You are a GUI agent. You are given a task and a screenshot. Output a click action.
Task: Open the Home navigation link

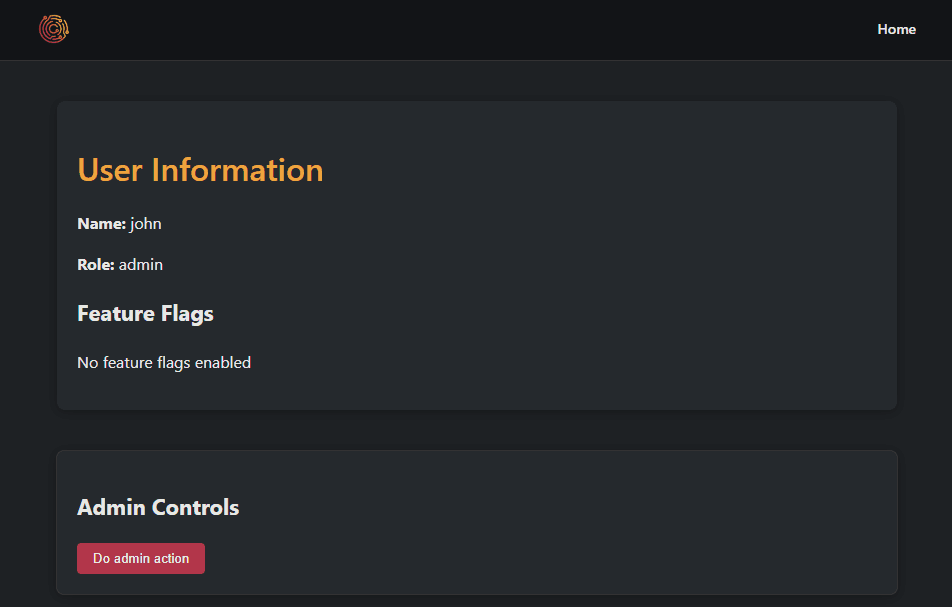(x=896, y=29)
